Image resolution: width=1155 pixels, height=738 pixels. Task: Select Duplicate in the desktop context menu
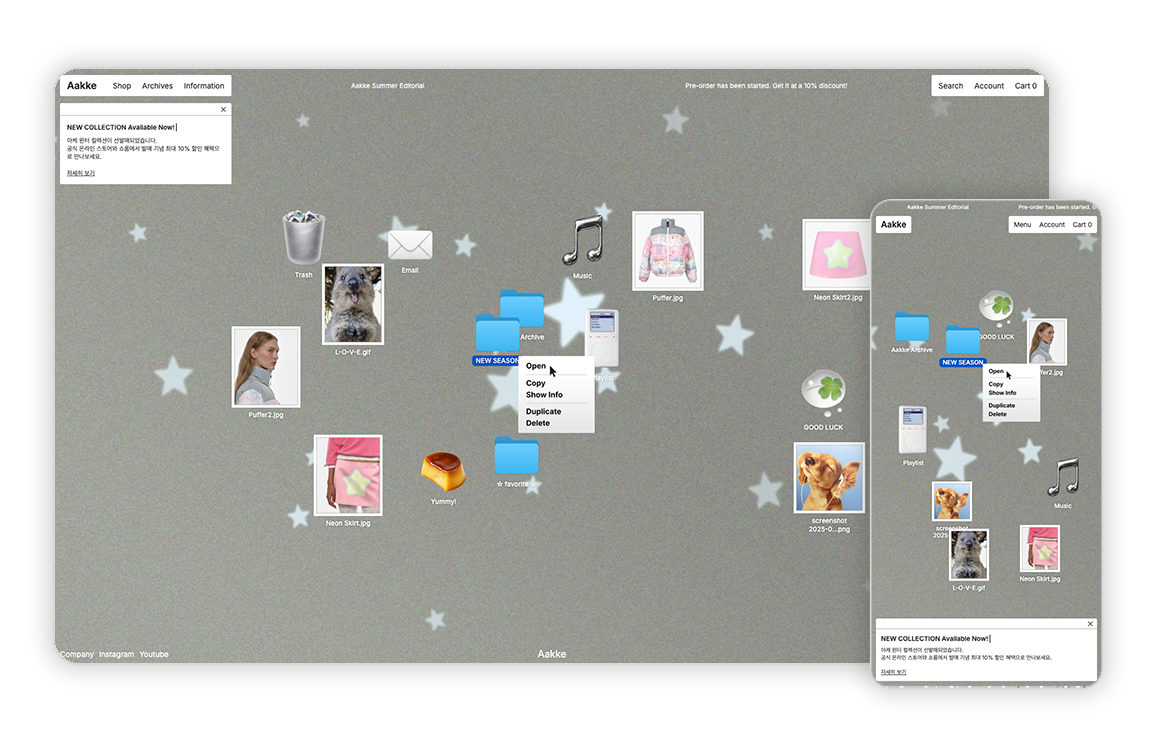543,411
